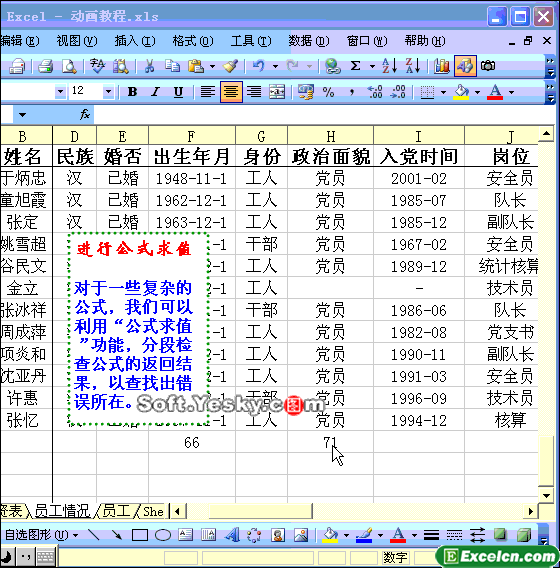Screen dimensions: 560x568
Task: Open the font name dropdown arrow
Action: [60, 92]
